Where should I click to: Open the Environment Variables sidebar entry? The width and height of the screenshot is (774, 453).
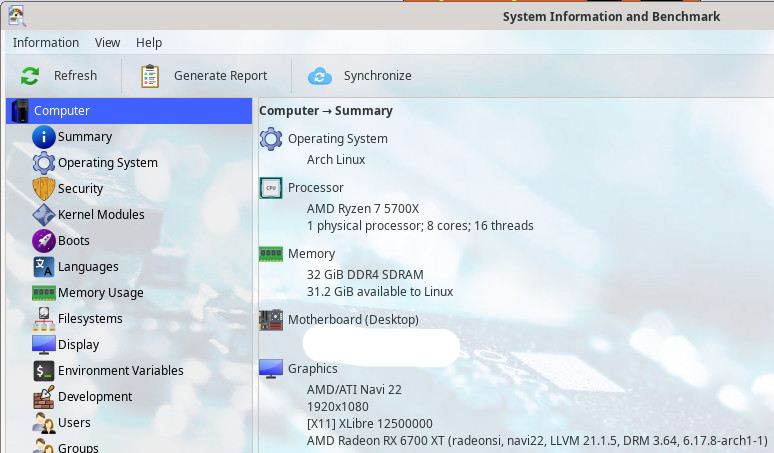tap(120, 371)
